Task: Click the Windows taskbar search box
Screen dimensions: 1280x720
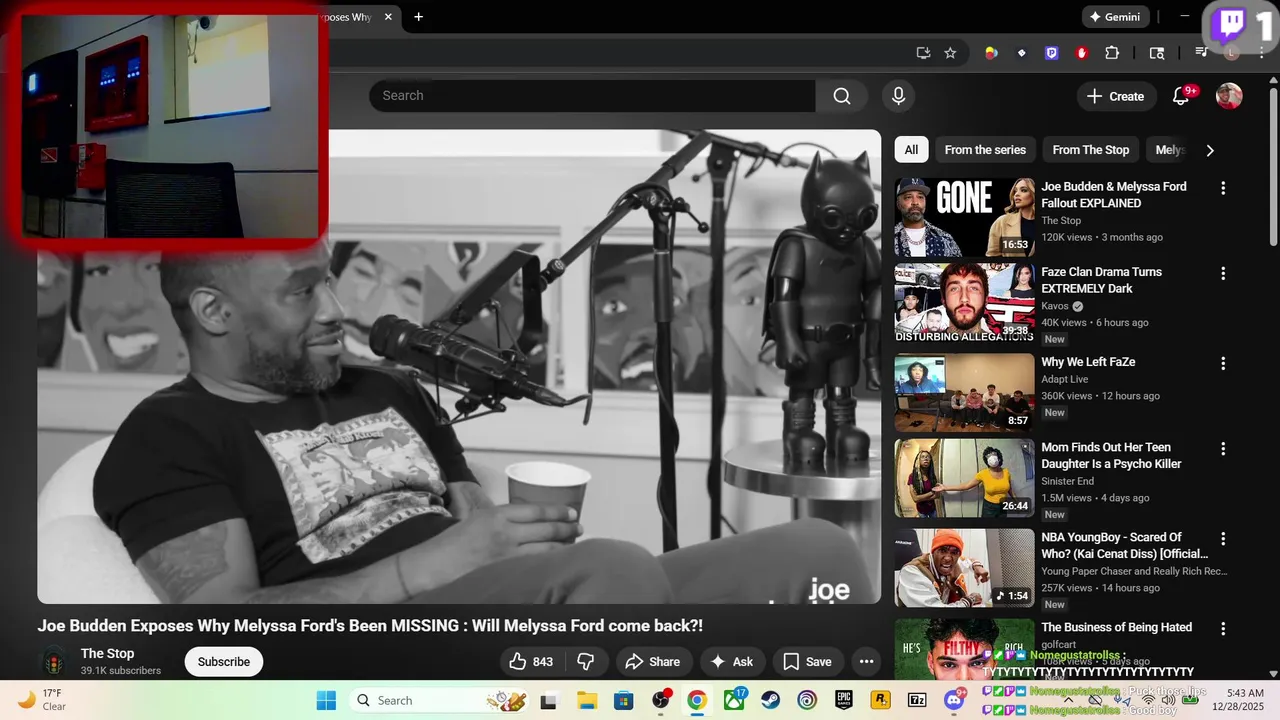Action: pos(440,700)
